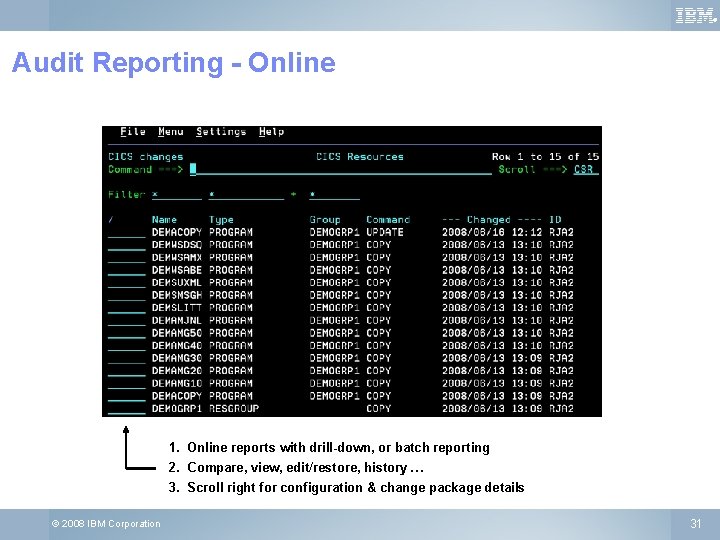Viewport: 720px width, 540px height.
Task: Click the COPY command in the DEMOGRP1 RESGROUP row
Action: [x=378, y=409]
